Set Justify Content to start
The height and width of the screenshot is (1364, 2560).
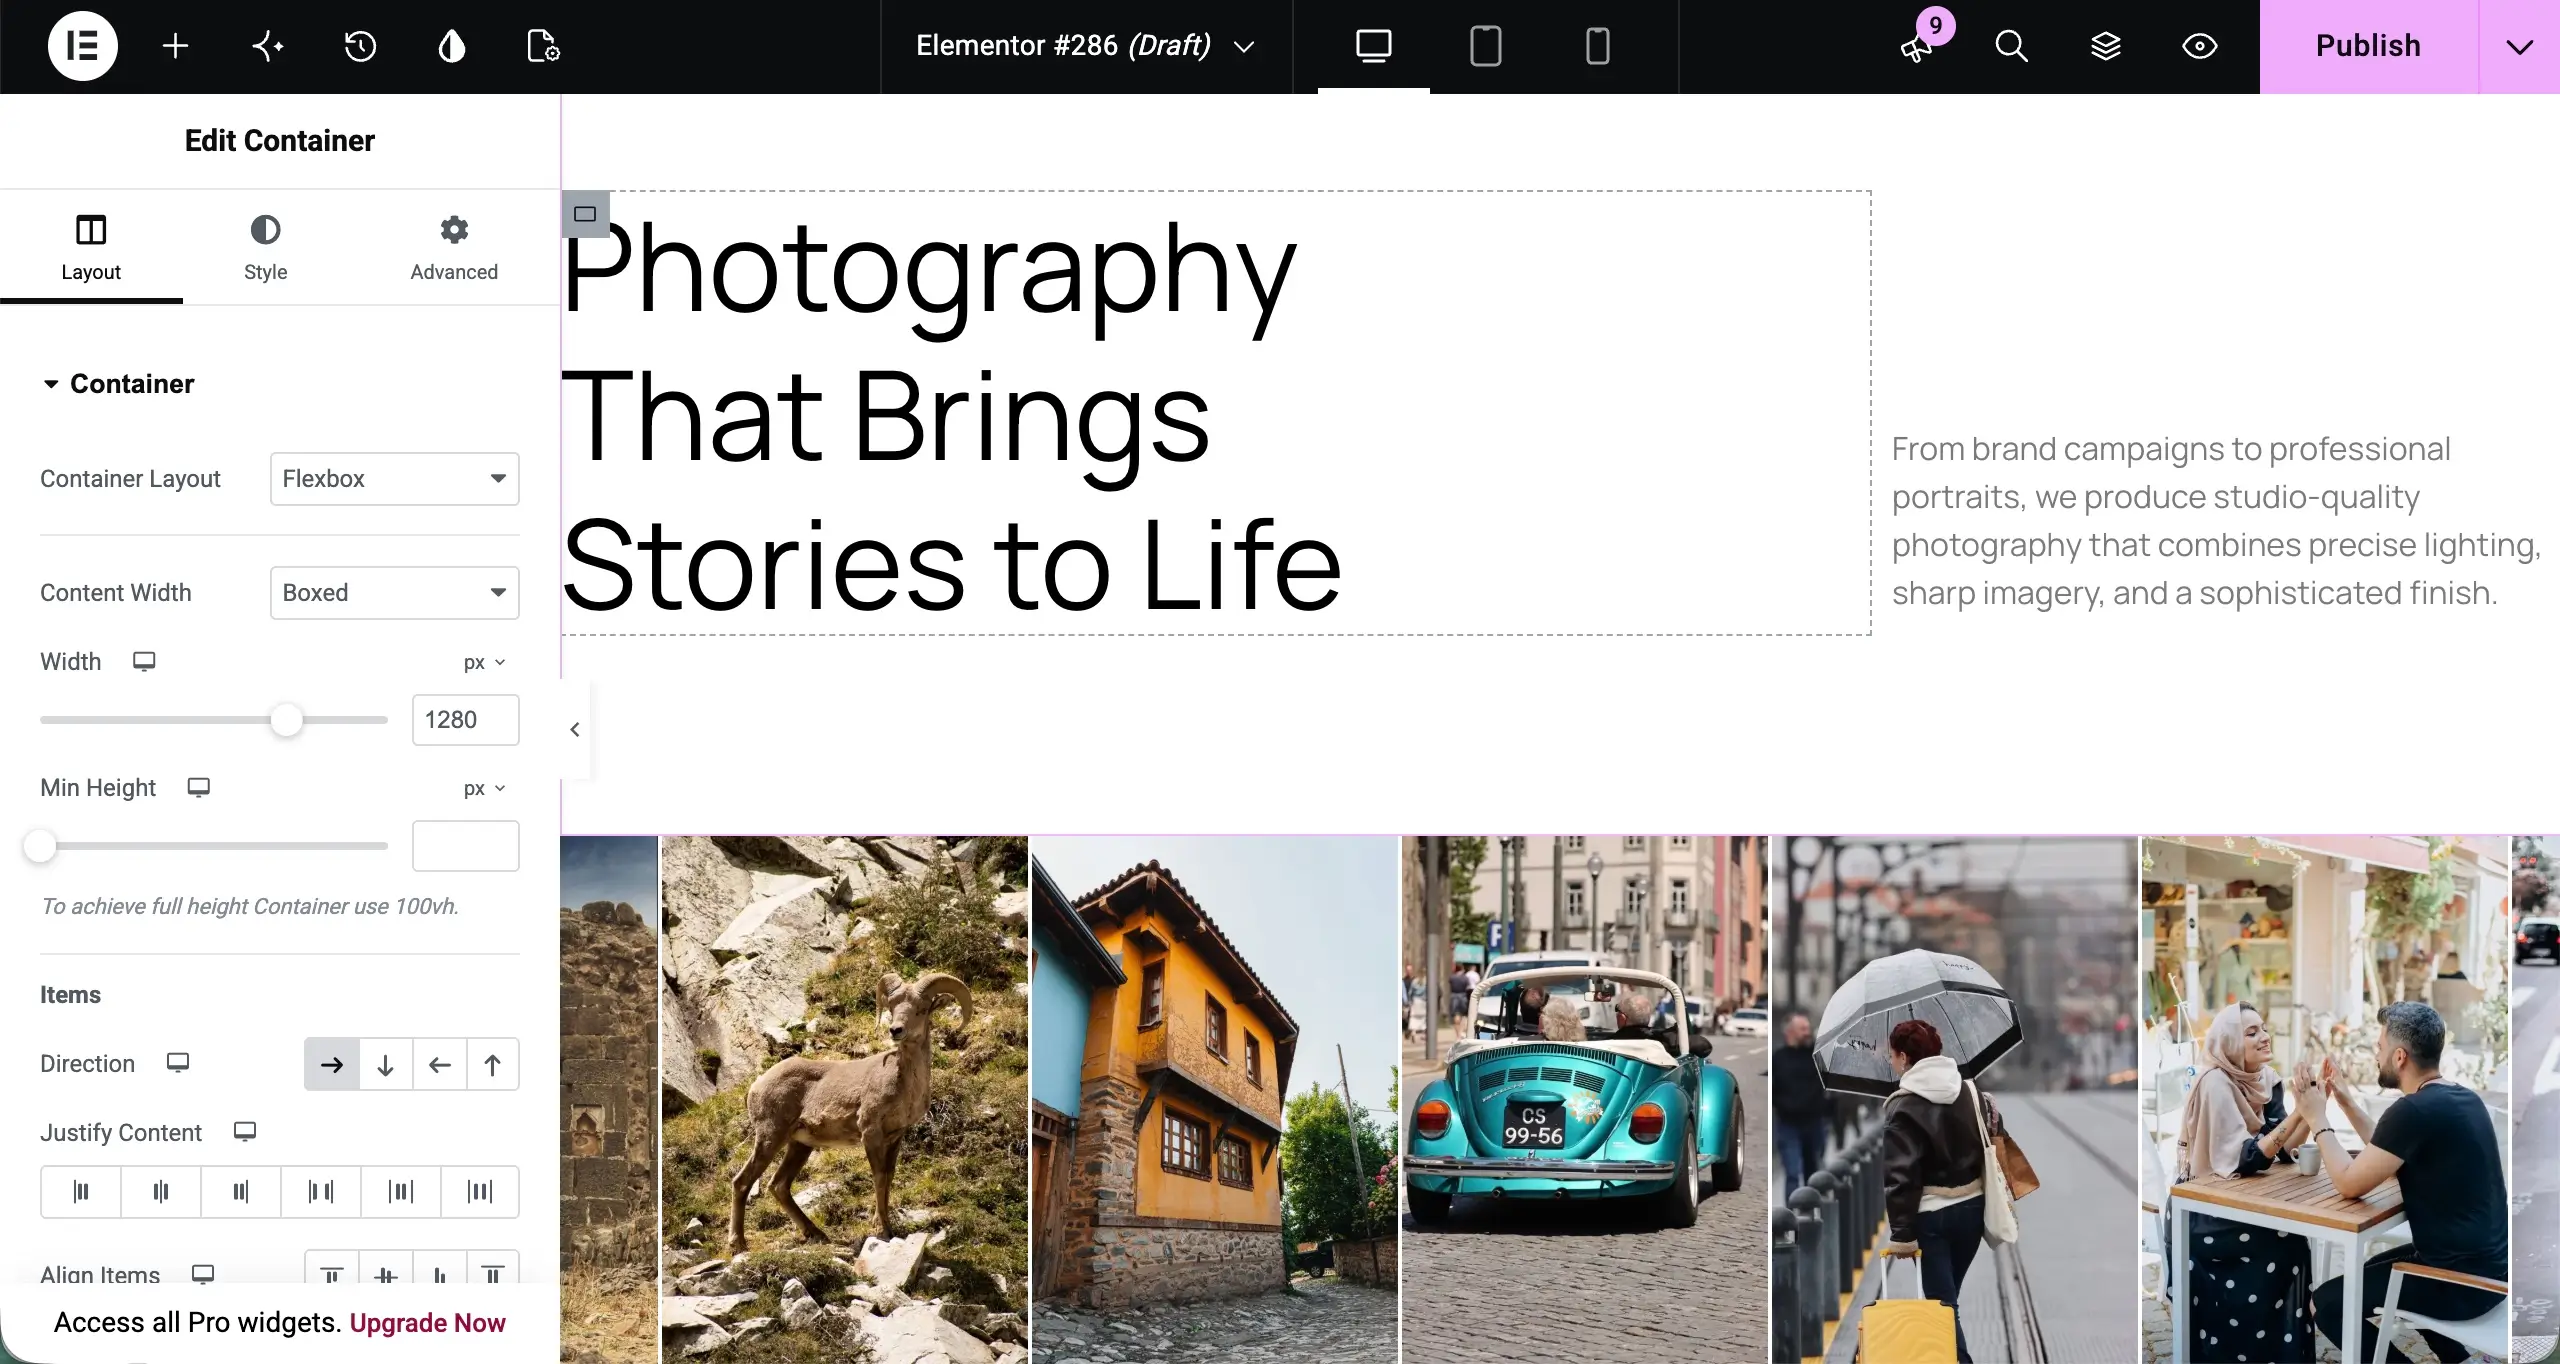(81, 1192)
